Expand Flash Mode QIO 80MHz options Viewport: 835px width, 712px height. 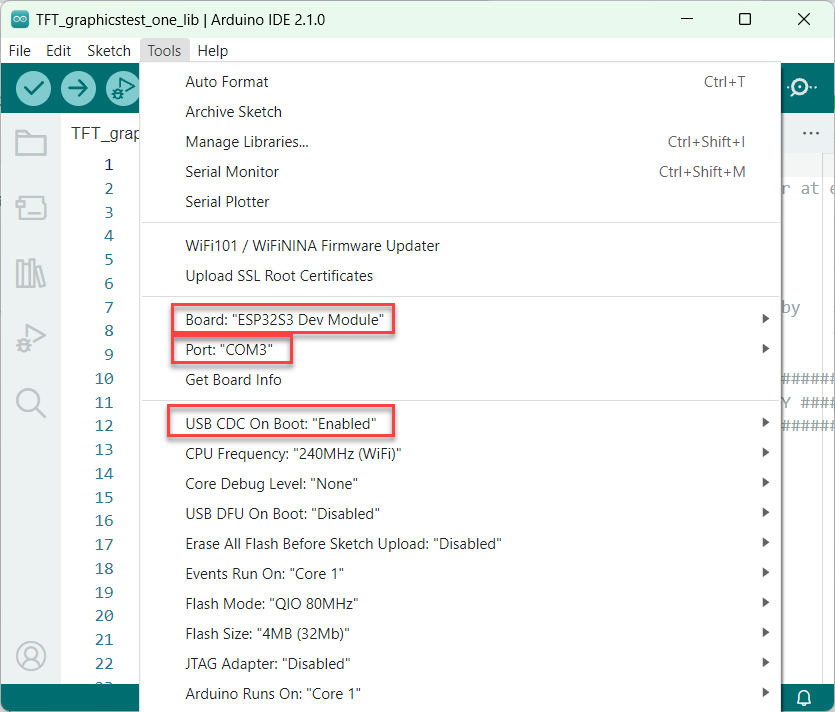click(x=461, y=603)
